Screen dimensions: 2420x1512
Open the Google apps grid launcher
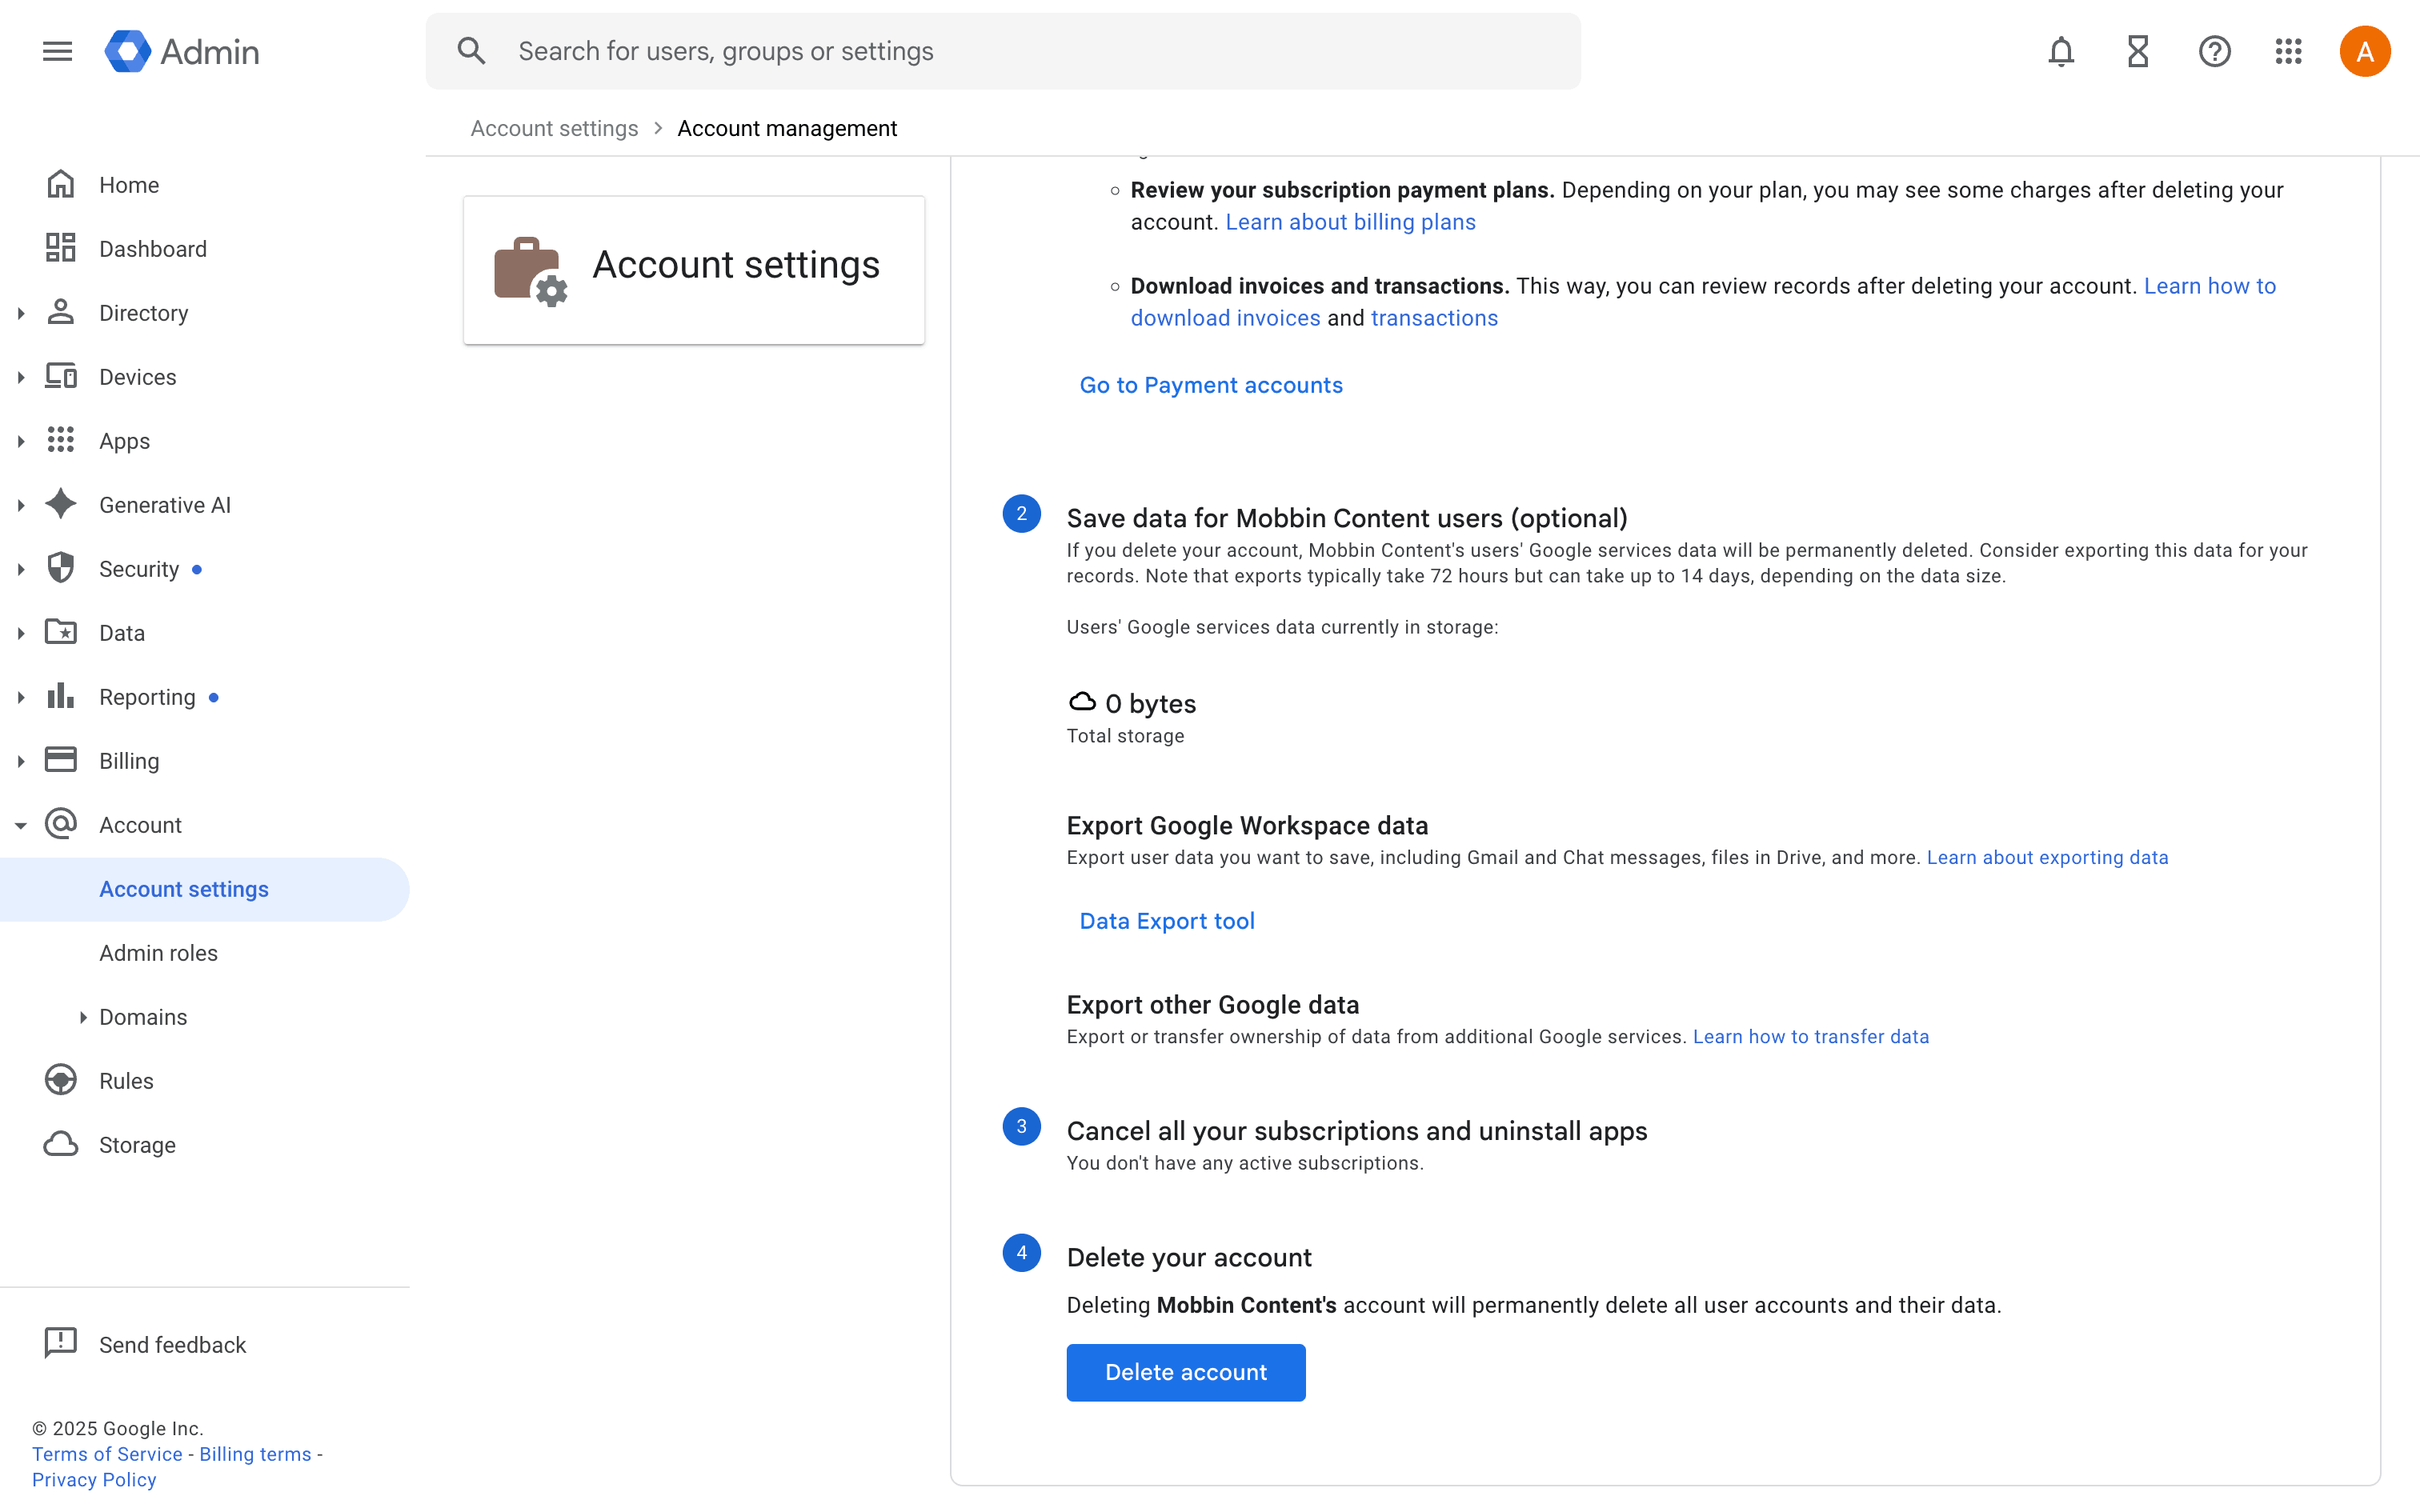(x=2288, y=51)
